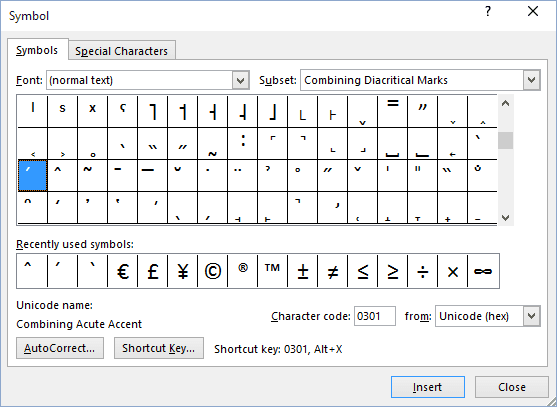The height and width of the screenshot is (407, 557).
Task: Pick the less-than-or-equal ≤ symbol
Action: [x=363, y=271]
